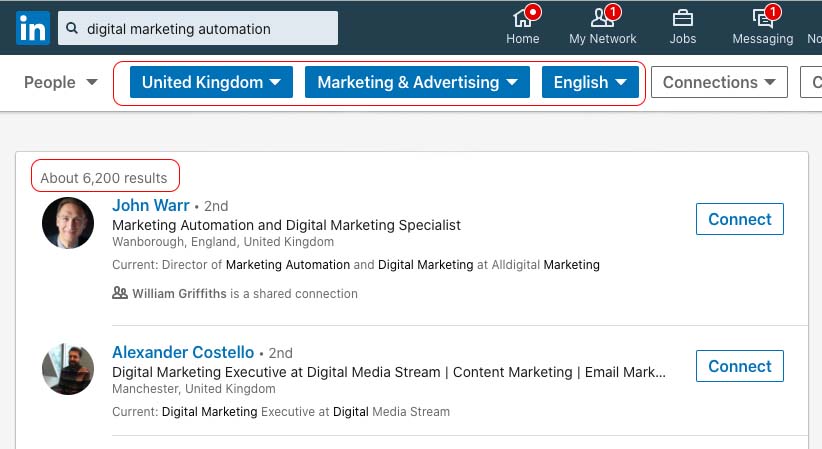Click John Warr's profile photo

tap(68, 223)
